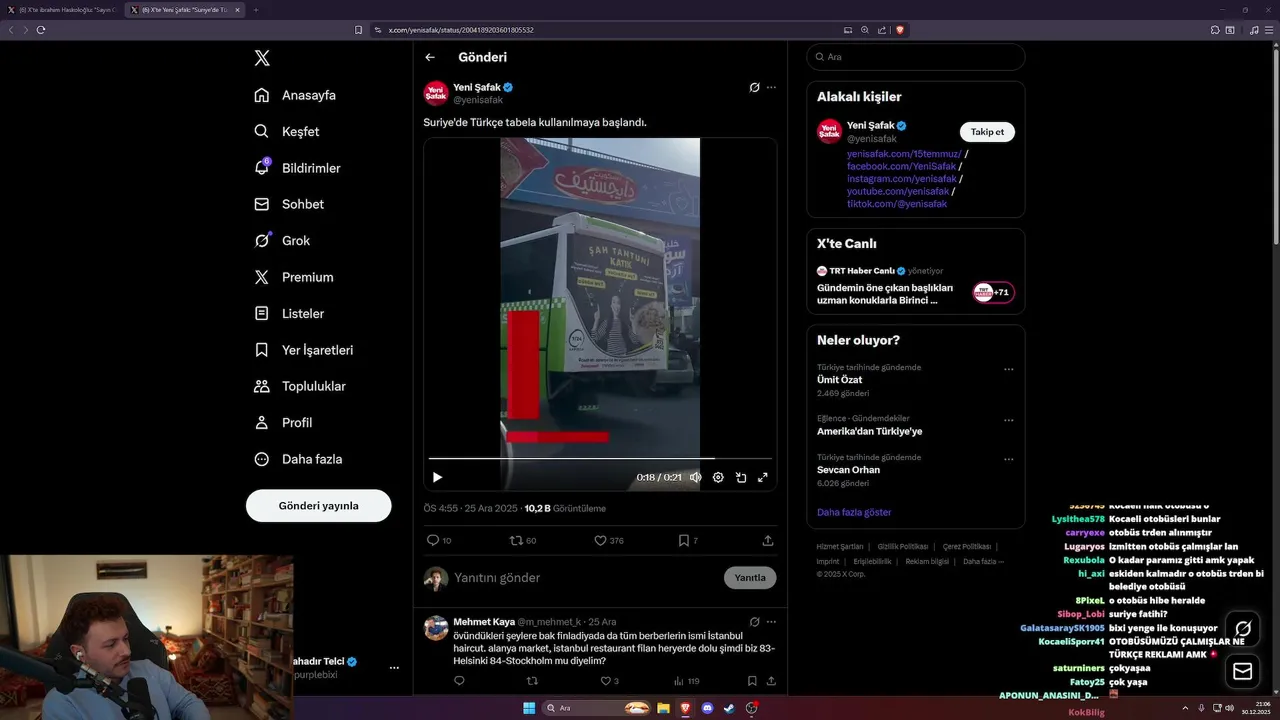Open options for Ümit Özat trend
This screenshot has width=1280, height=720.
click(x=1009, y=369)
